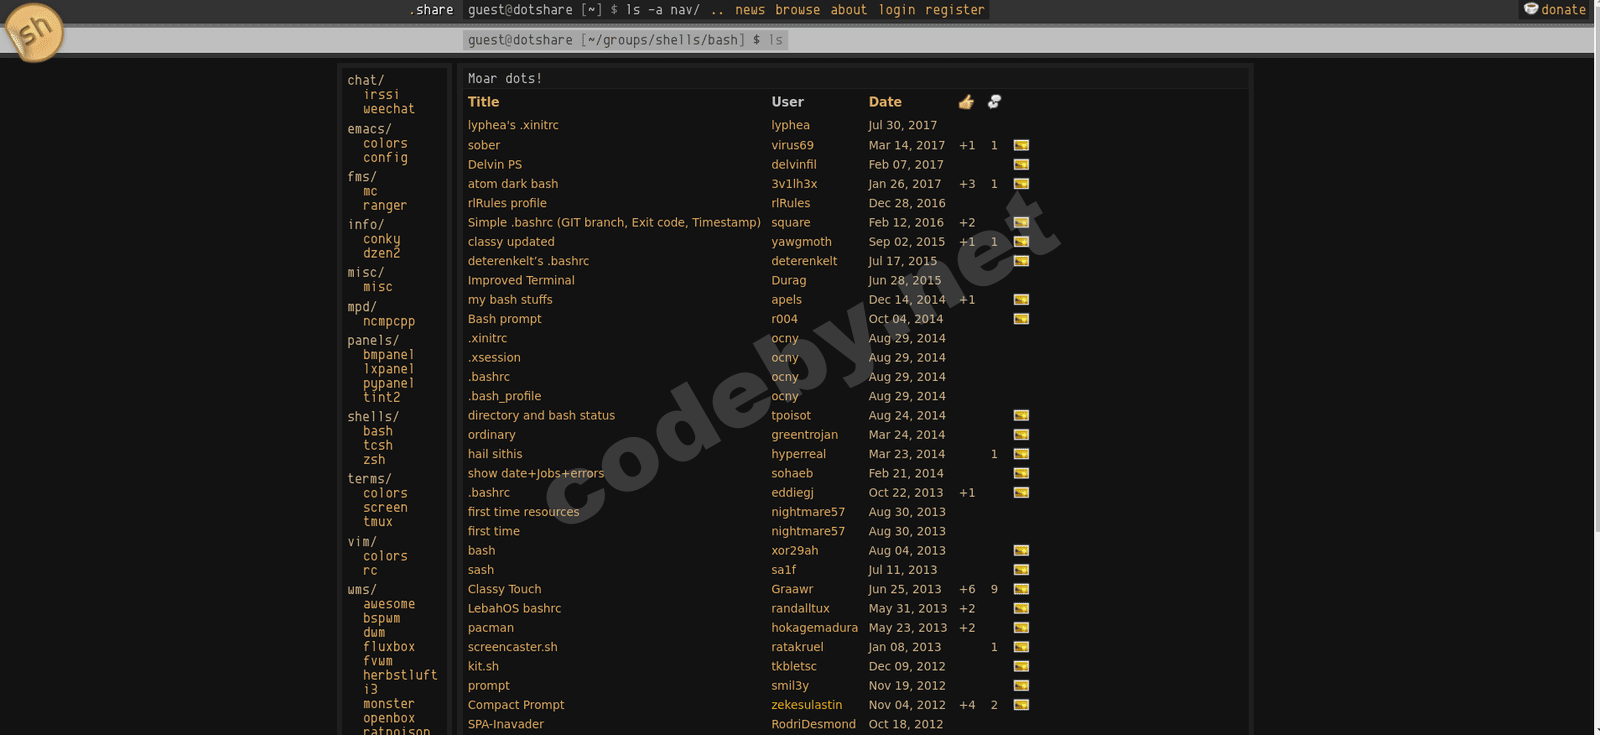Select bspwm under wms/
1600x735 pixels.
coord(381,618)
